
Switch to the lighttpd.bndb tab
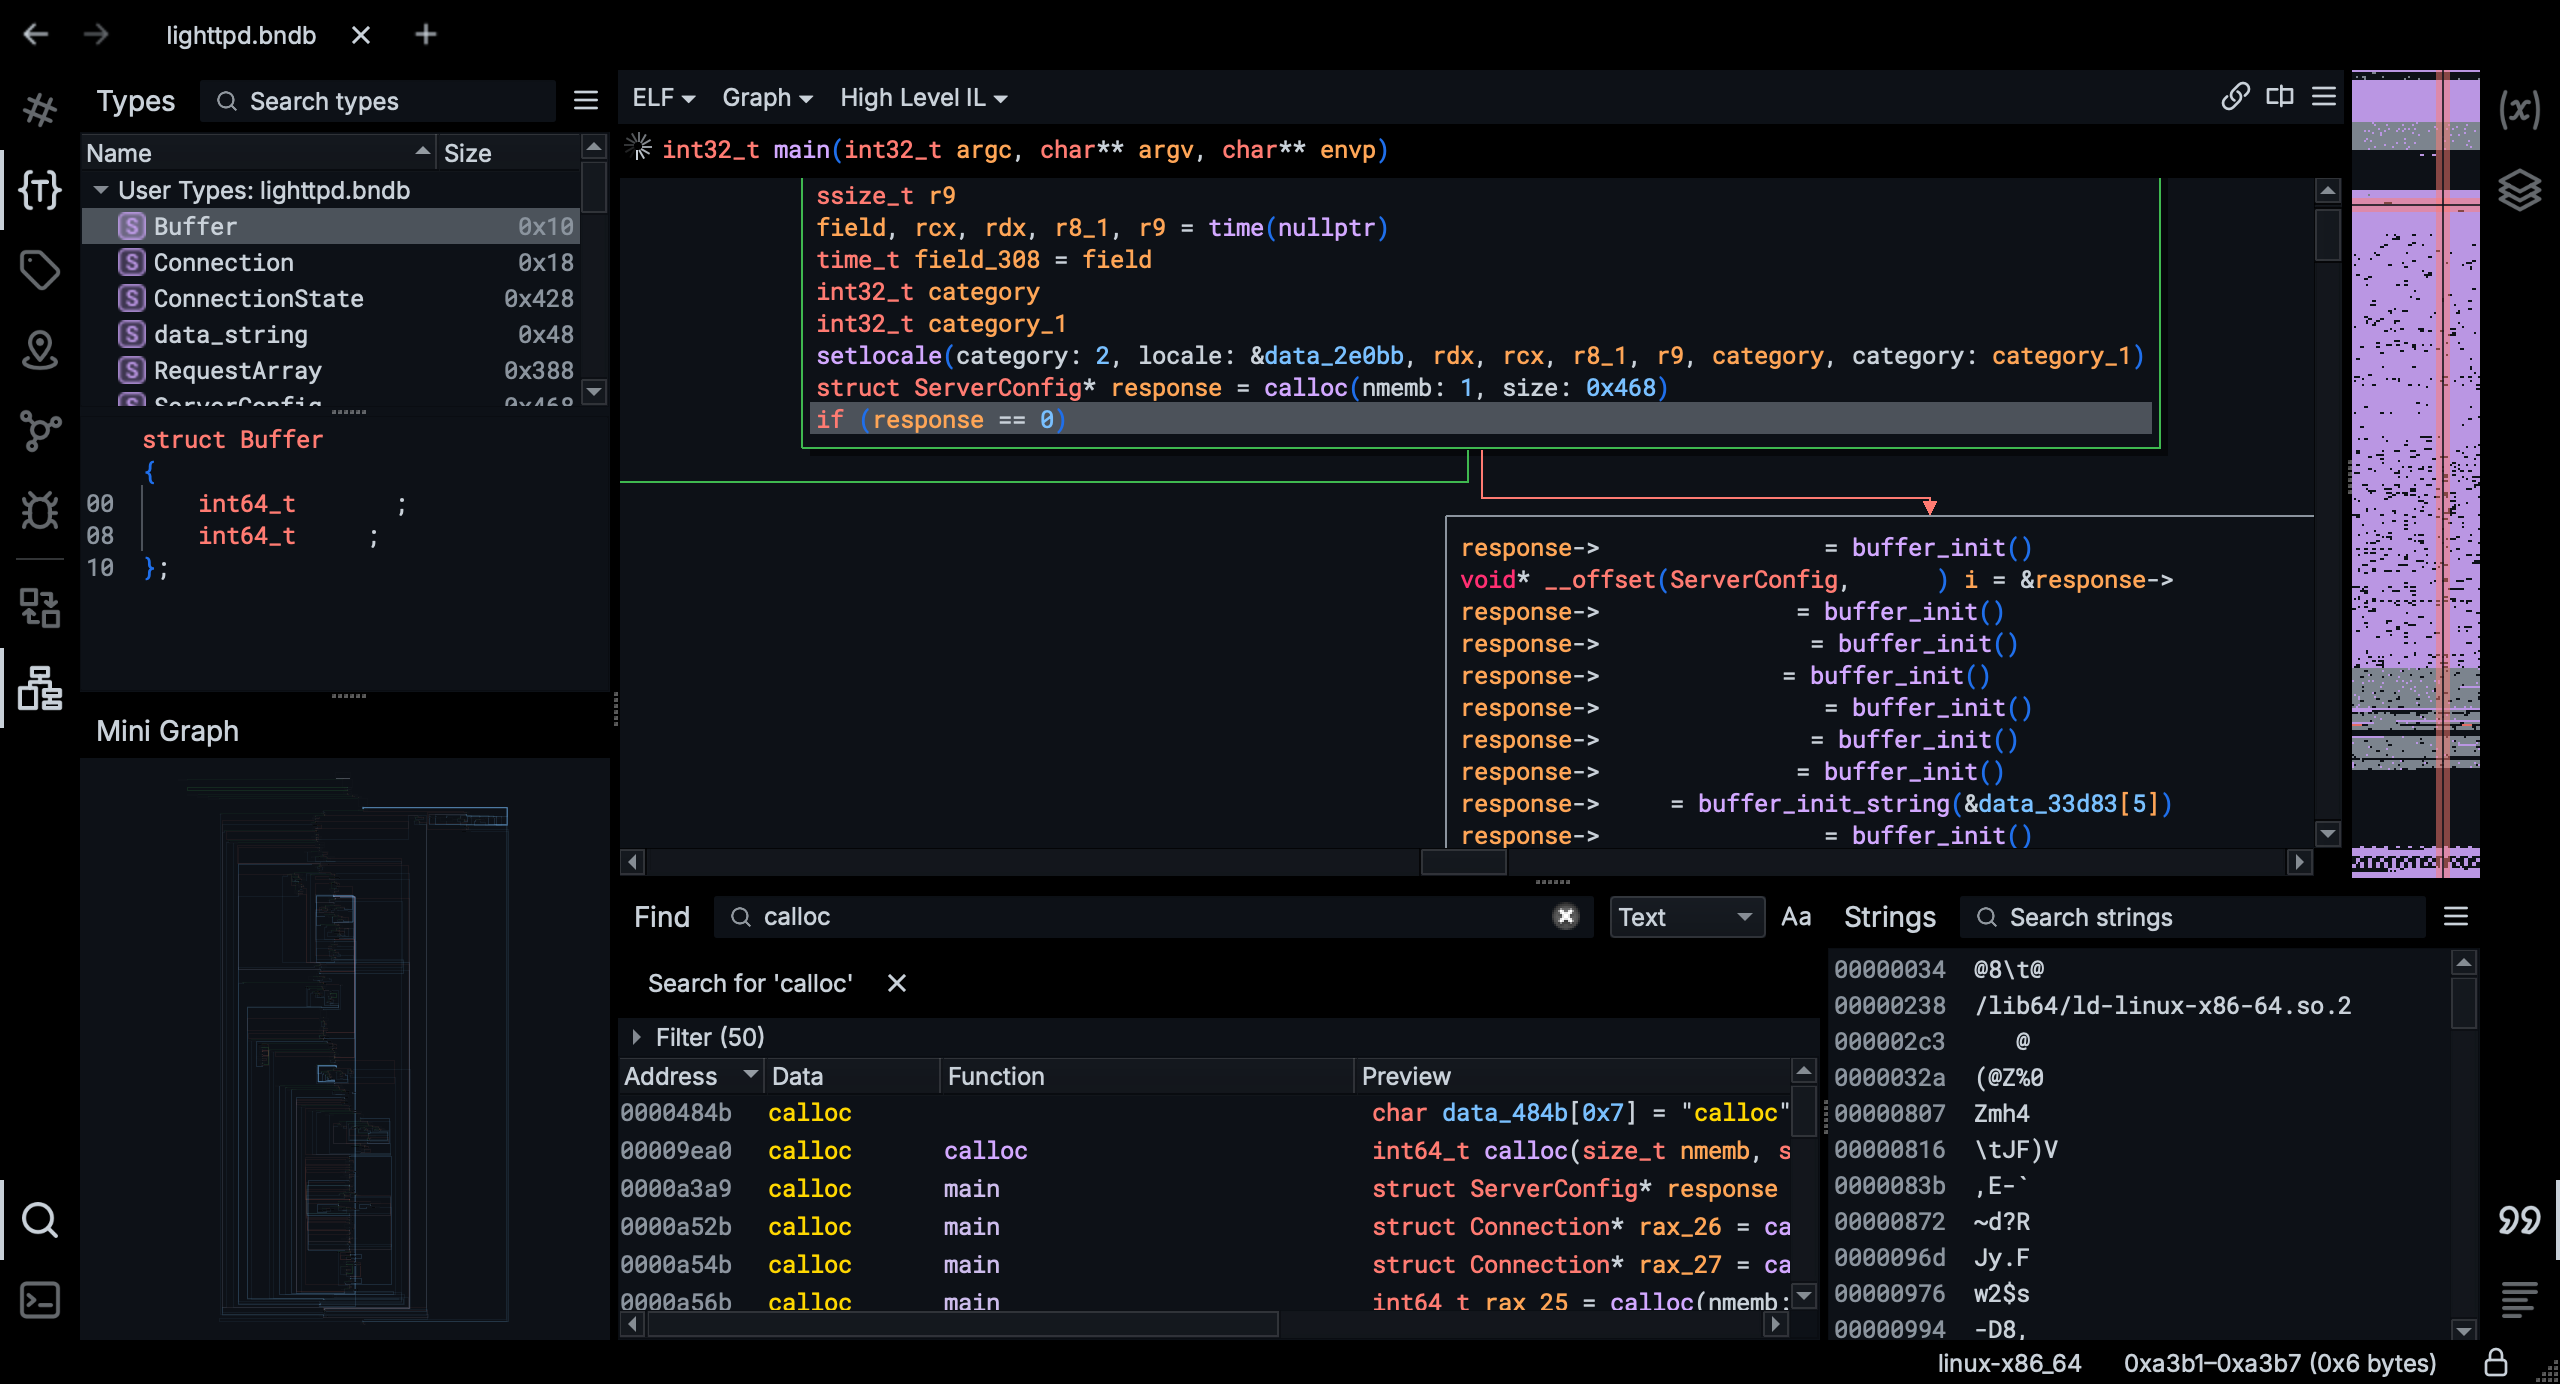tap(241, 35)
